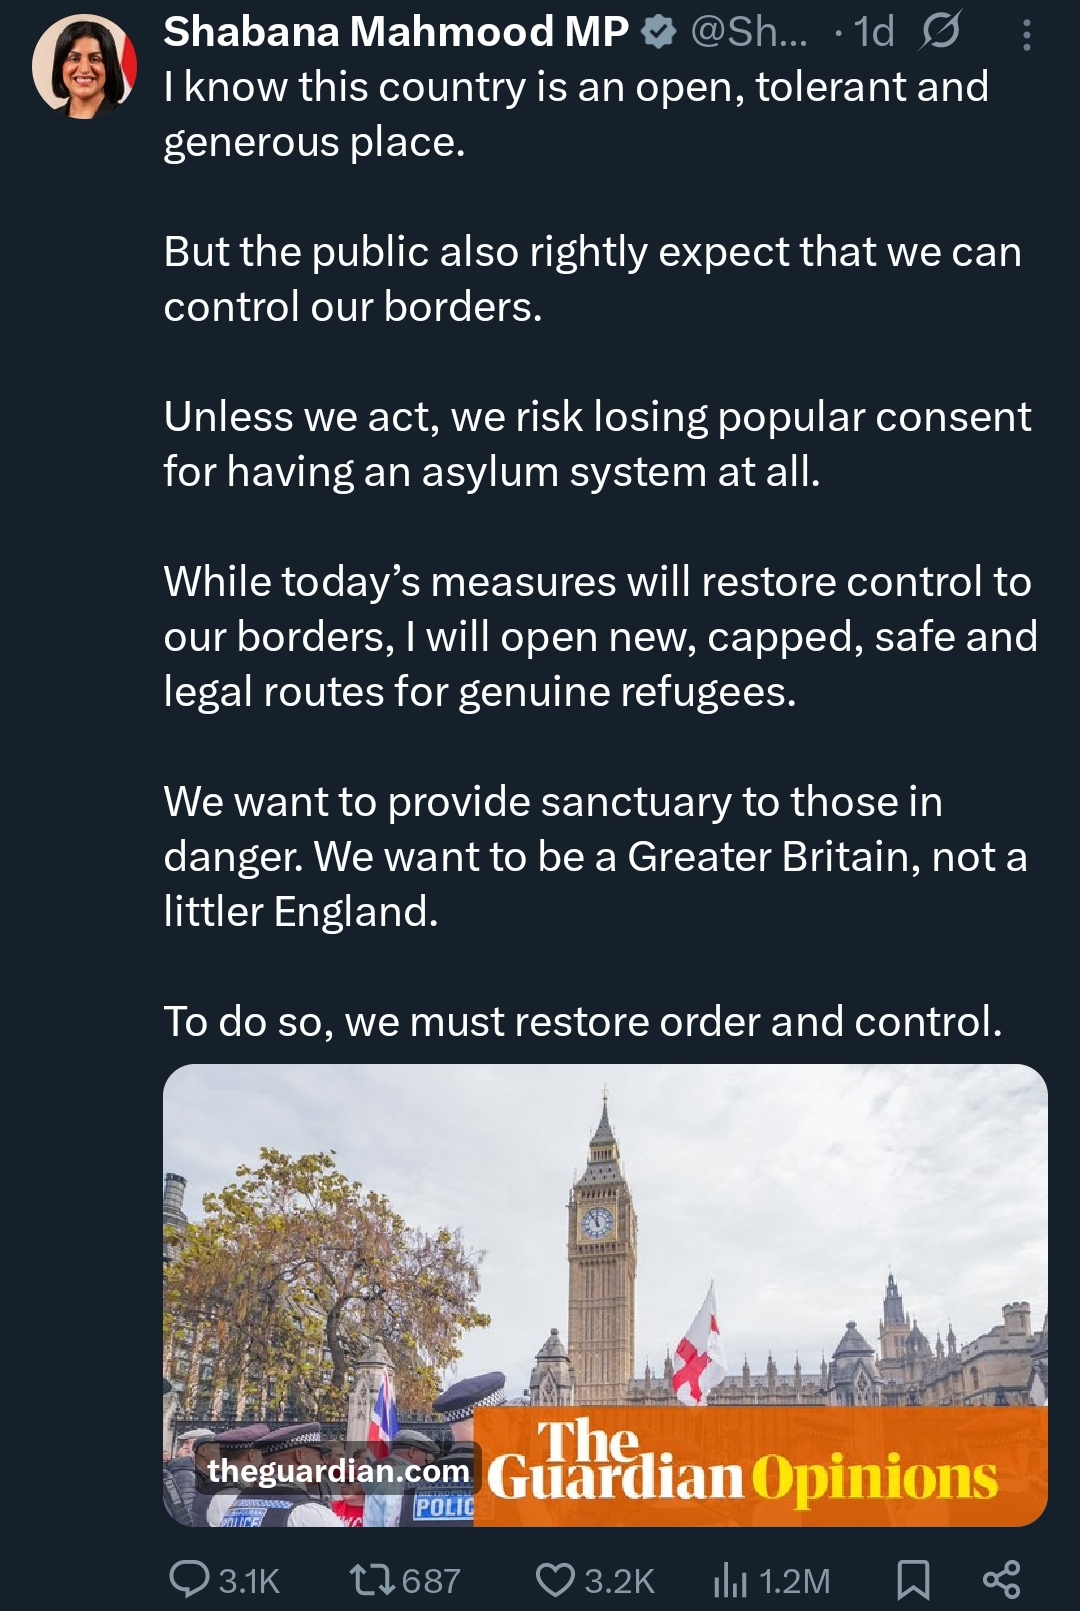The image size is (1080, 1611).
Task: Click the 3.1K reply count
Action: point(249,1581)
